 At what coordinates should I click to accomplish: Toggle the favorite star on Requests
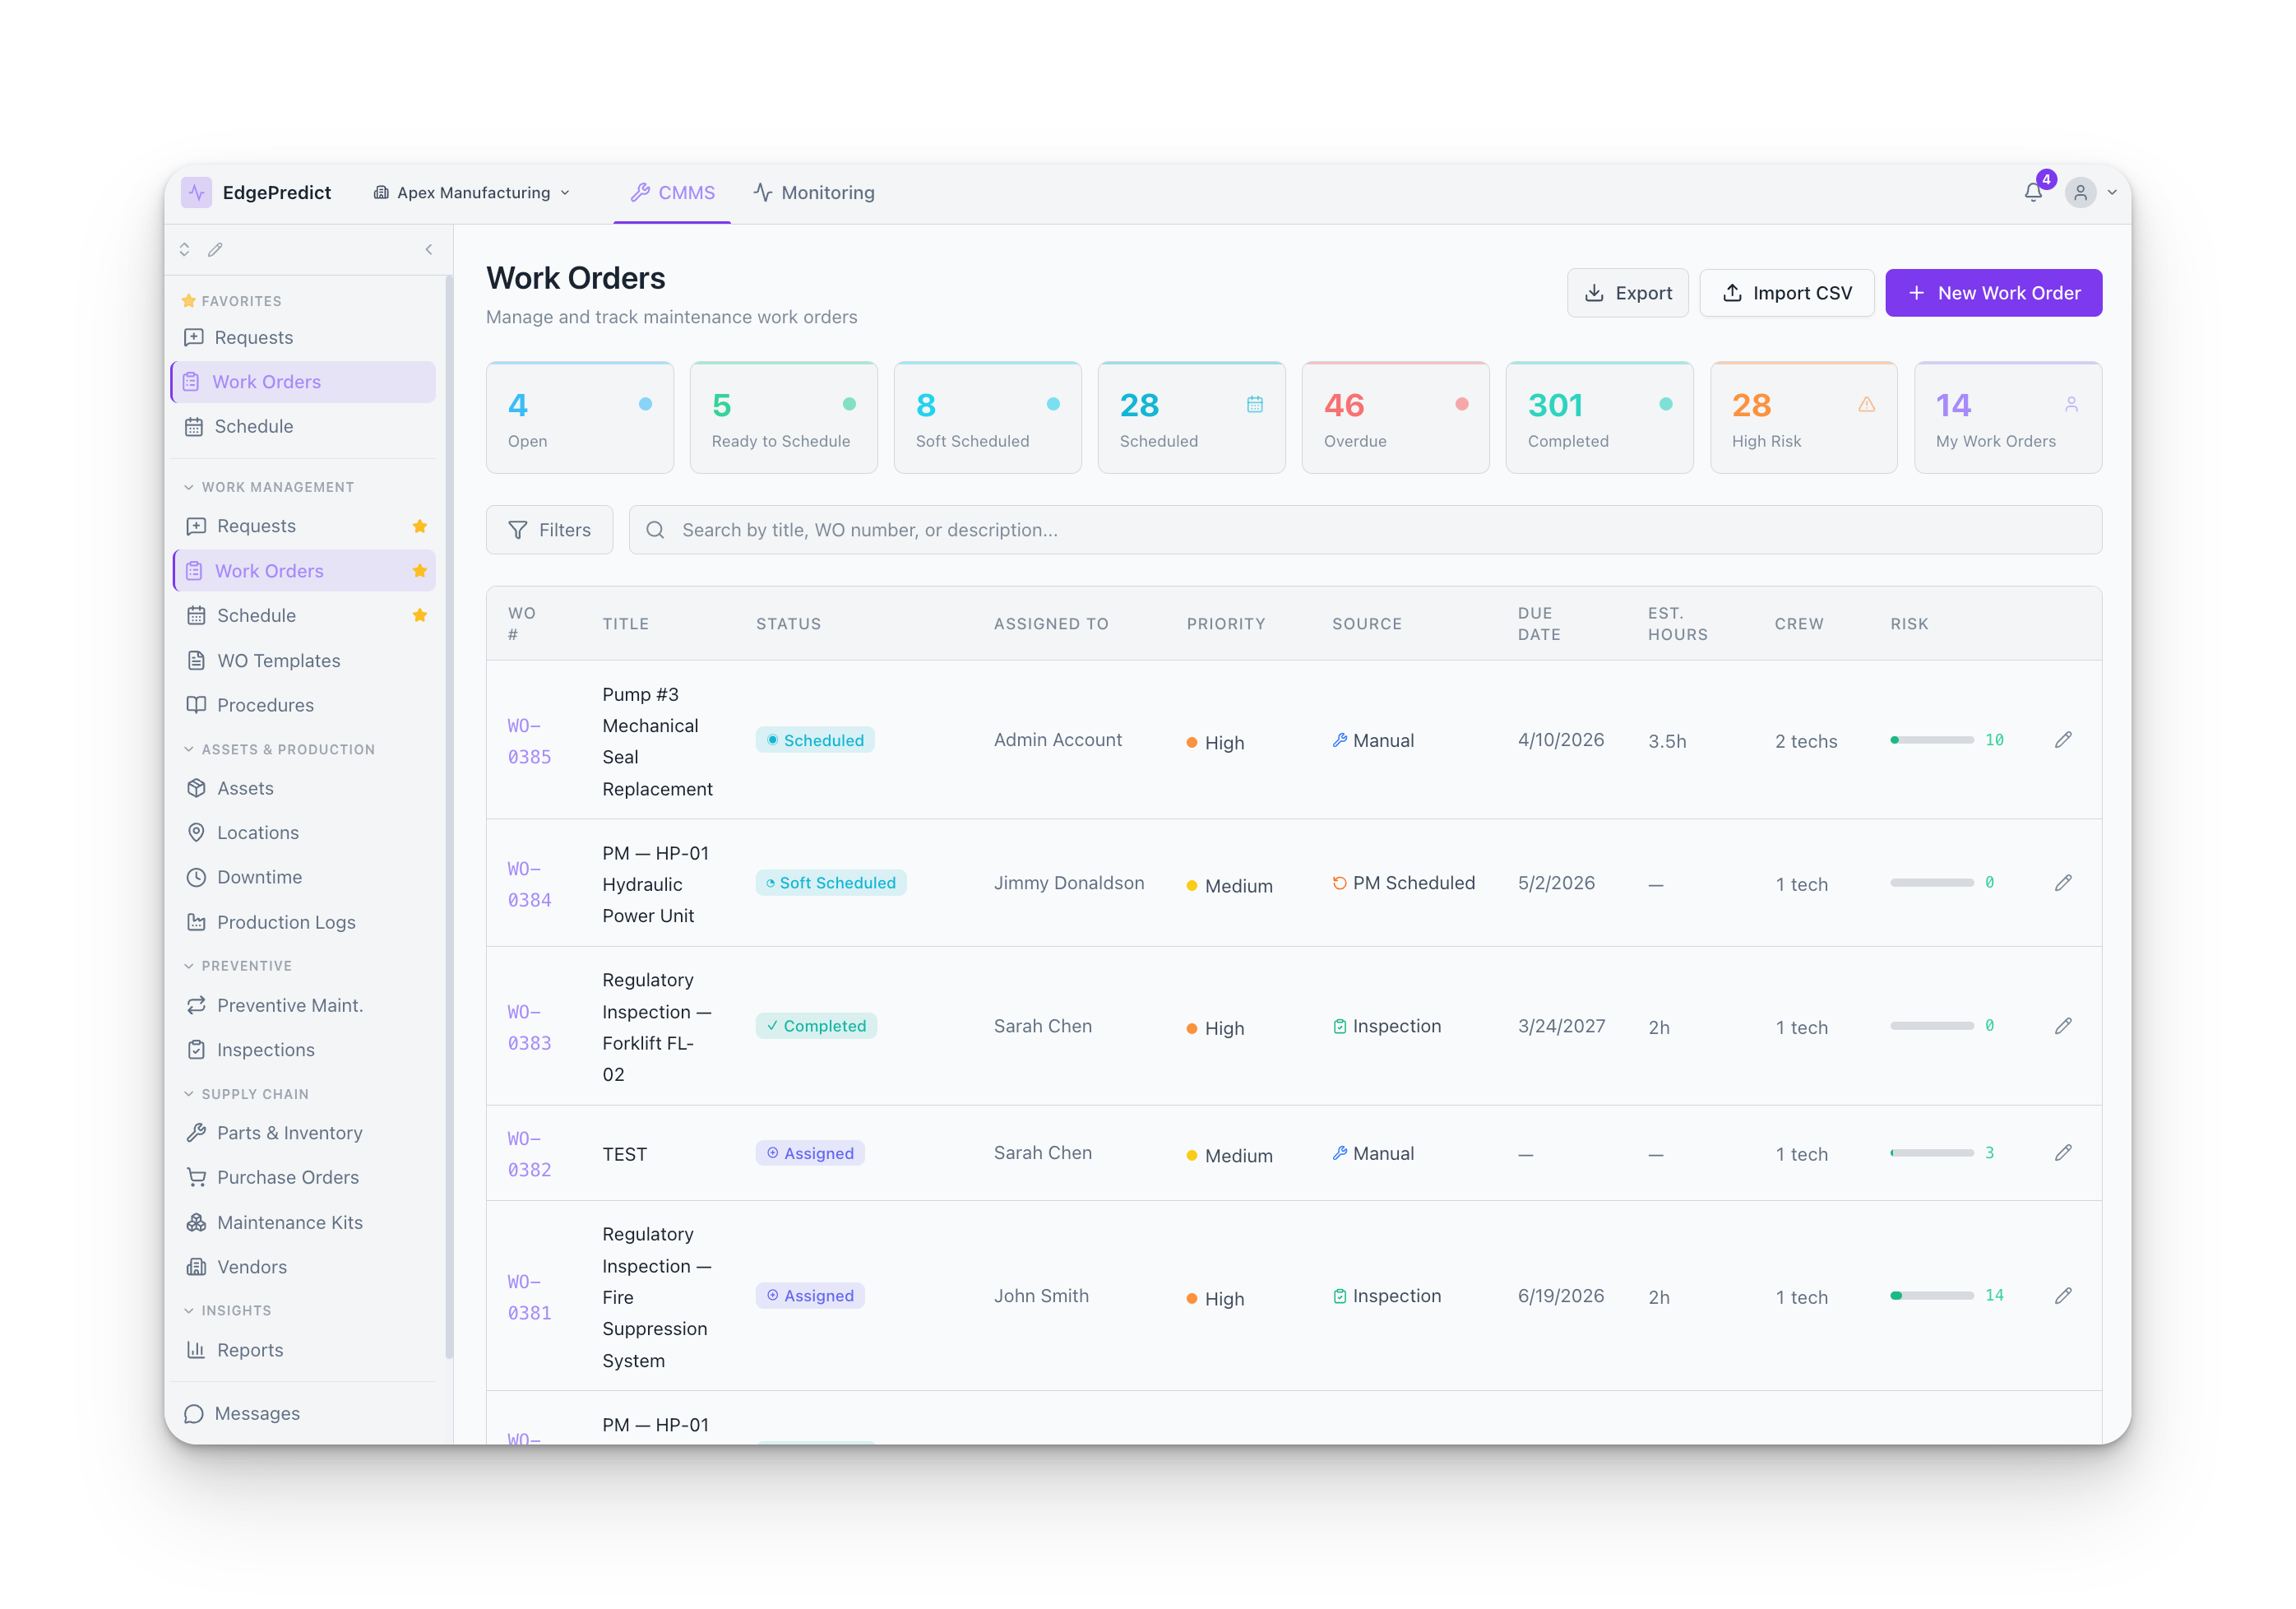420,525
